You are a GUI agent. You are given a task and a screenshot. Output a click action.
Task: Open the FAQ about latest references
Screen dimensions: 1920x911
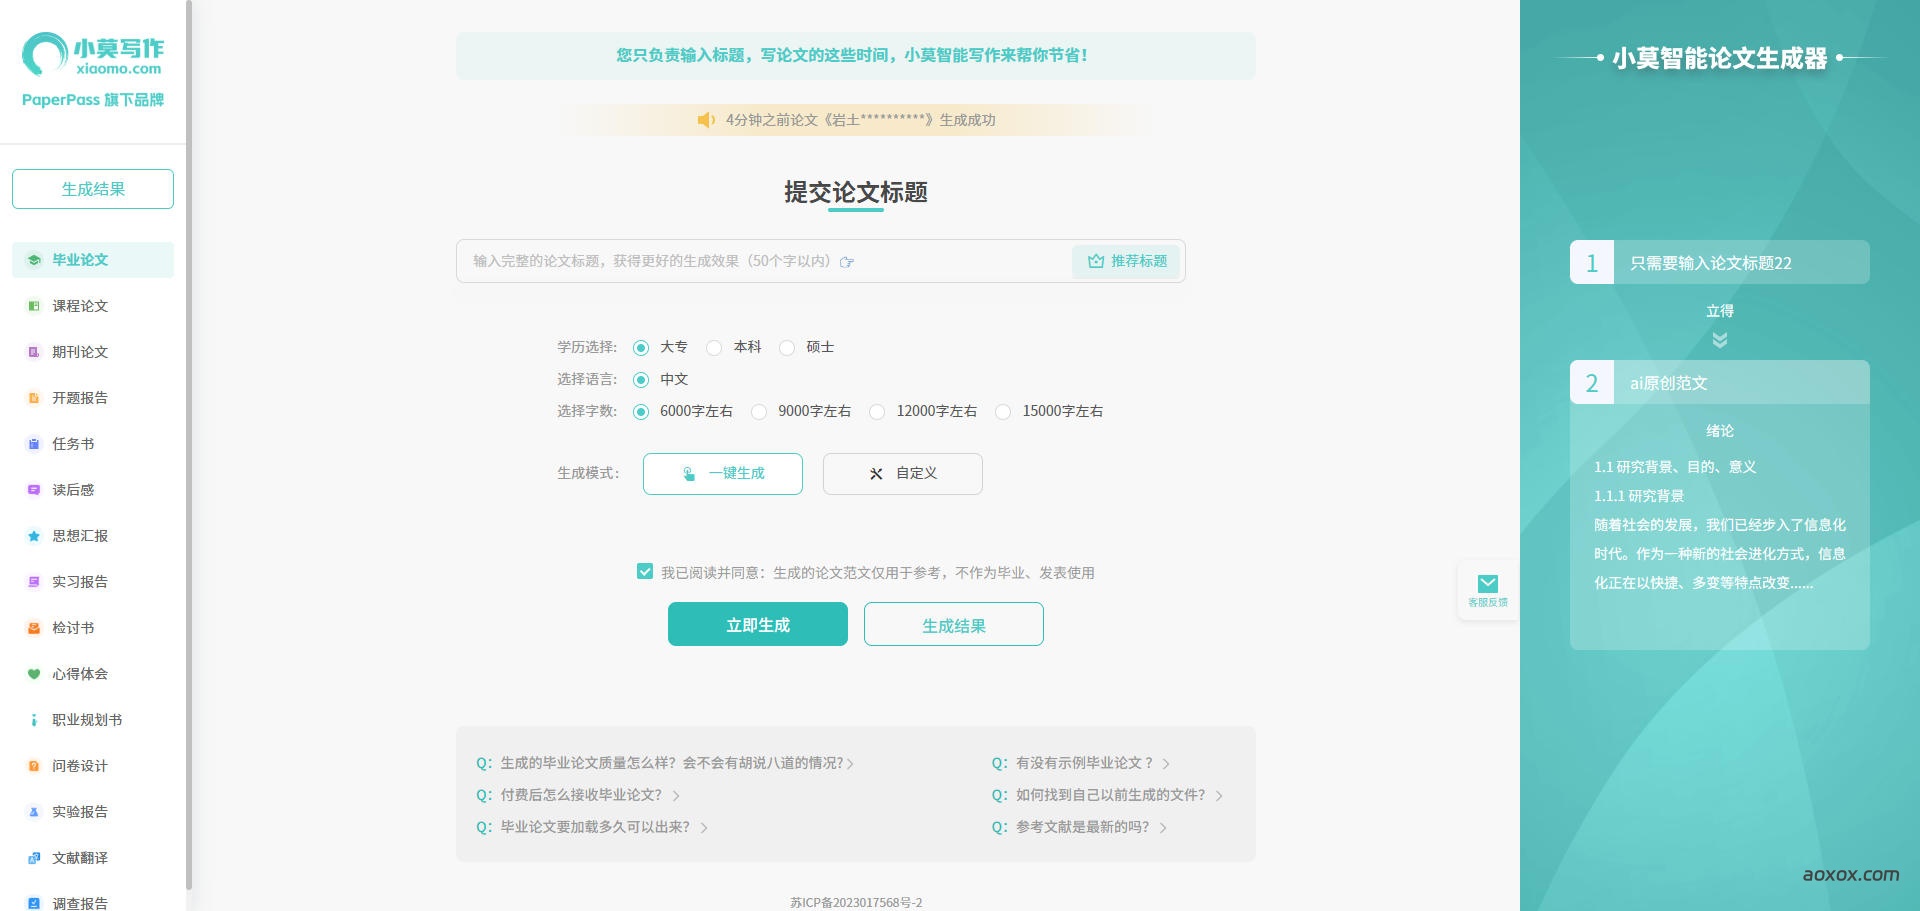(x=1082, y=827)
